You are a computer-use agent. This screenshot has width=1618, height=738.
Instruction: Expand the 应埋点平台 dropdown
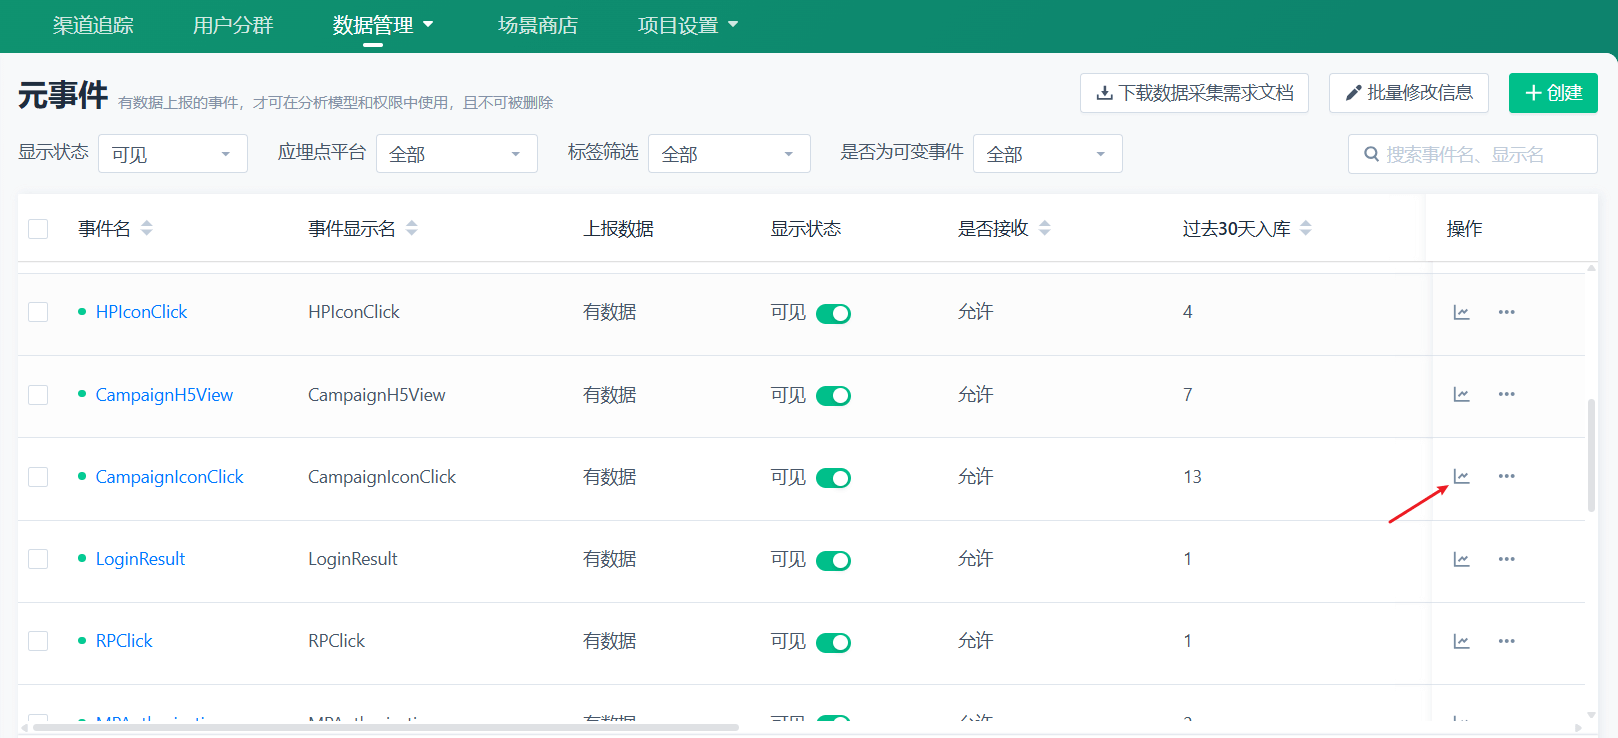pyautogui.click(x=456, y=154)
